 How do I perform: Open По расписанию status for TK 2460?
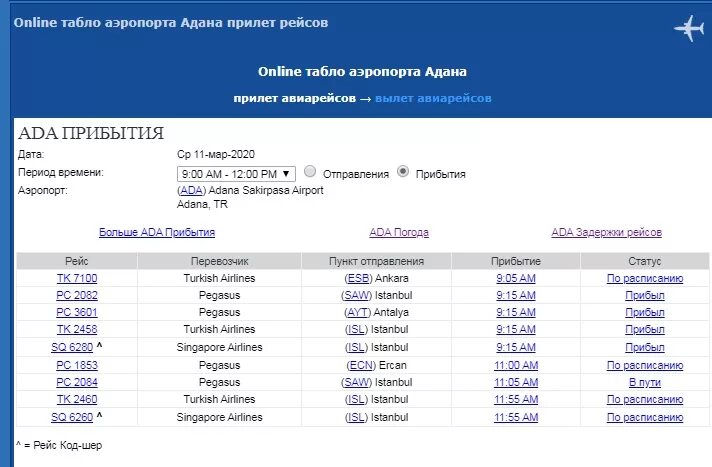[x=645, y=399]
